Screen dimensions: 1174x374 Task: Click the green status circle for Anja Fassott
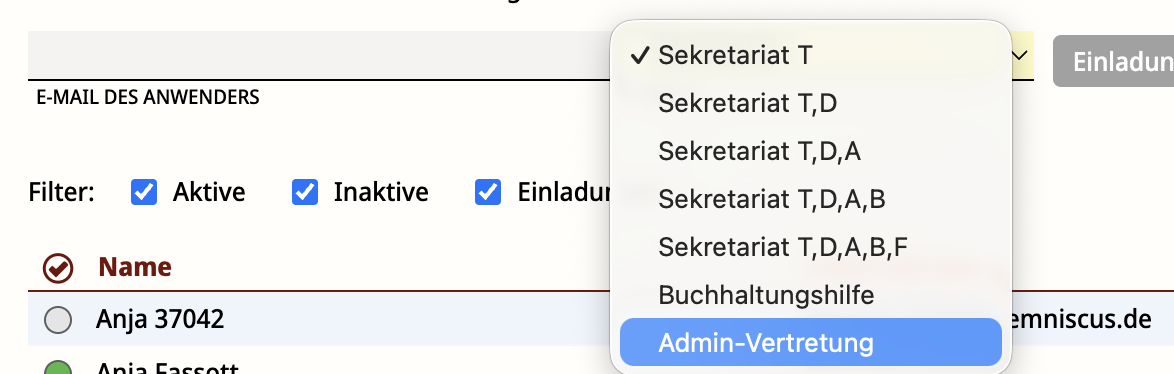58,367
